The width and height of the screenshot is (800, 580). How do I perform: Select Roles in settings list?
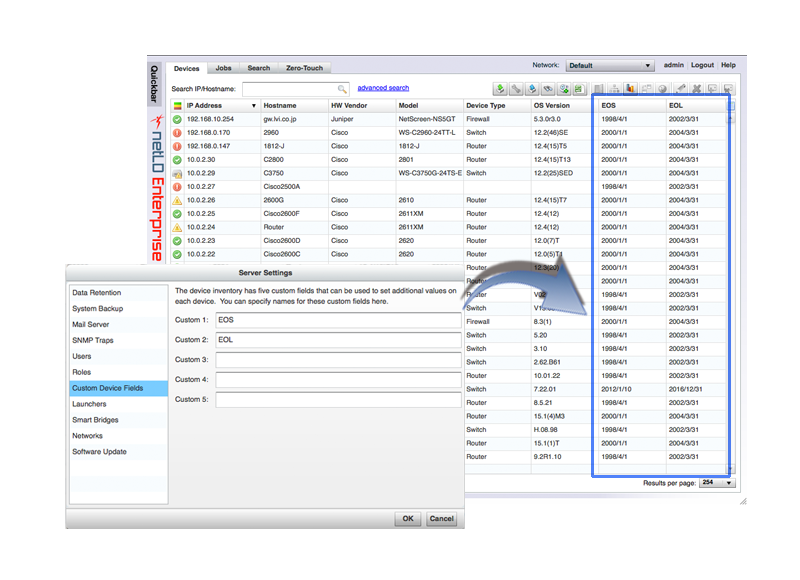(x=118, y=372)
